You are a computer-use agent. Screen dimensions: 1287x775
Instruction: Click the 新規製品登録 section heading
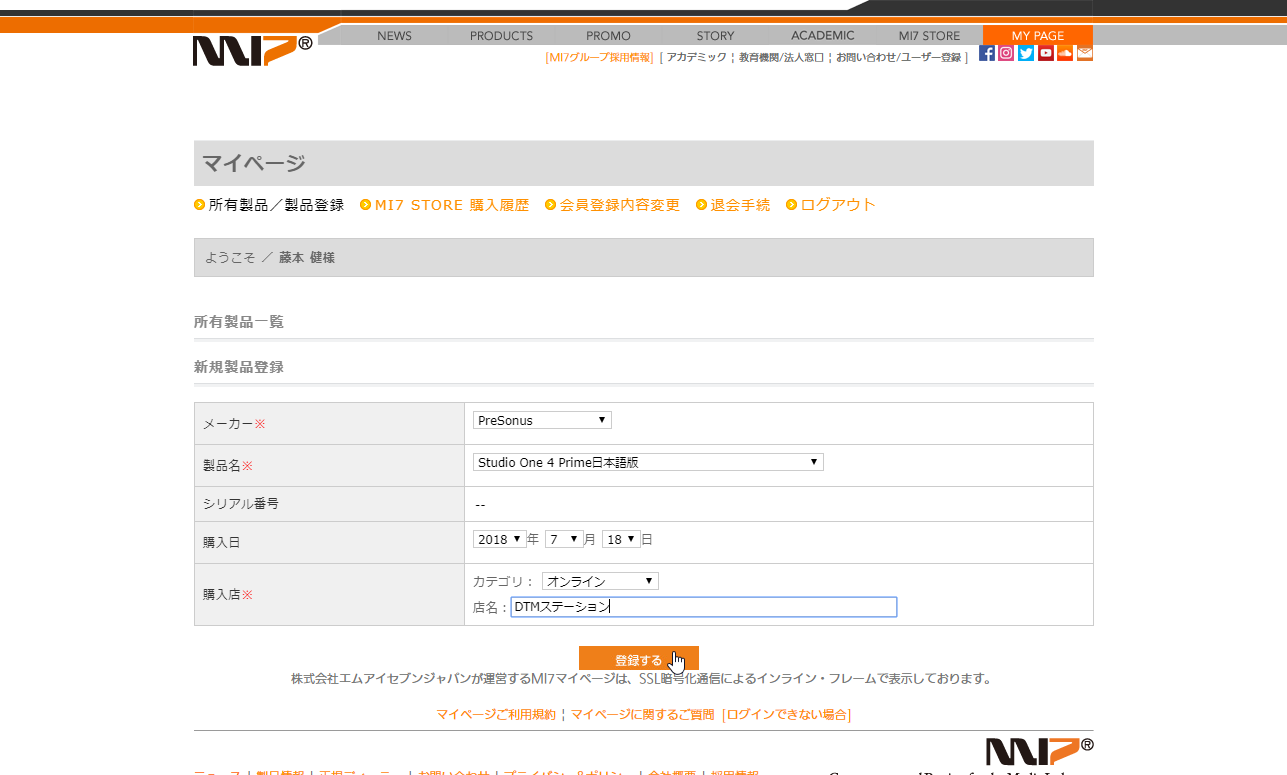(239, 367)
